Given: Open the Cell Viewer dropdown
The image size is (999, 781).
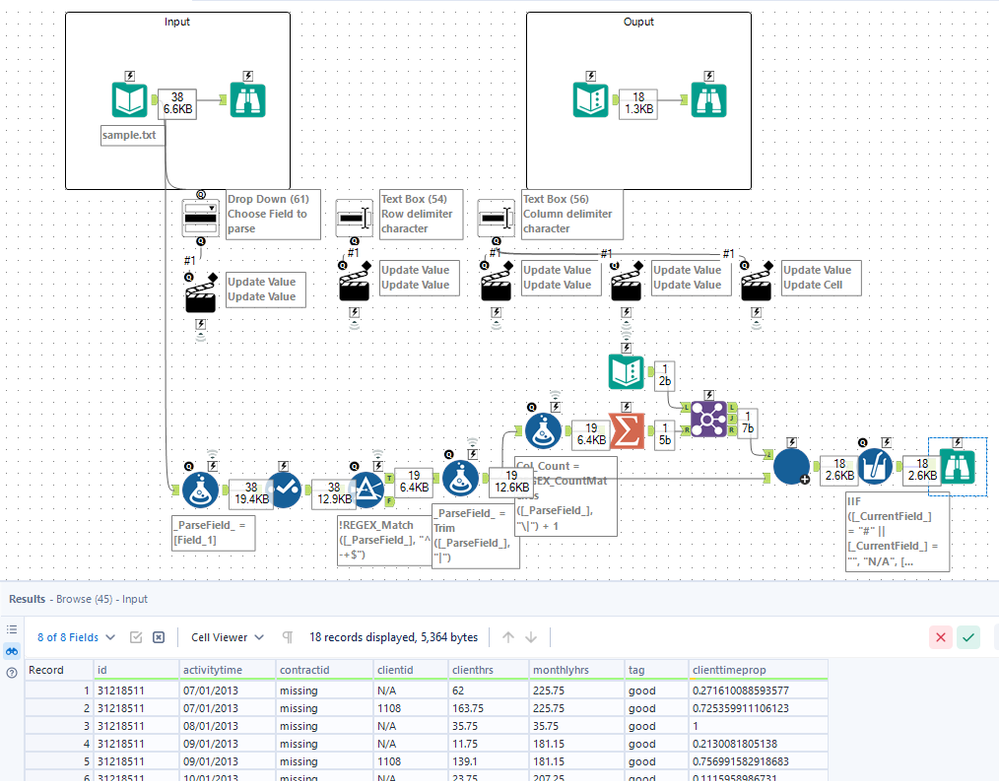Looking at the screenshot, I should [x=227, y=637].
